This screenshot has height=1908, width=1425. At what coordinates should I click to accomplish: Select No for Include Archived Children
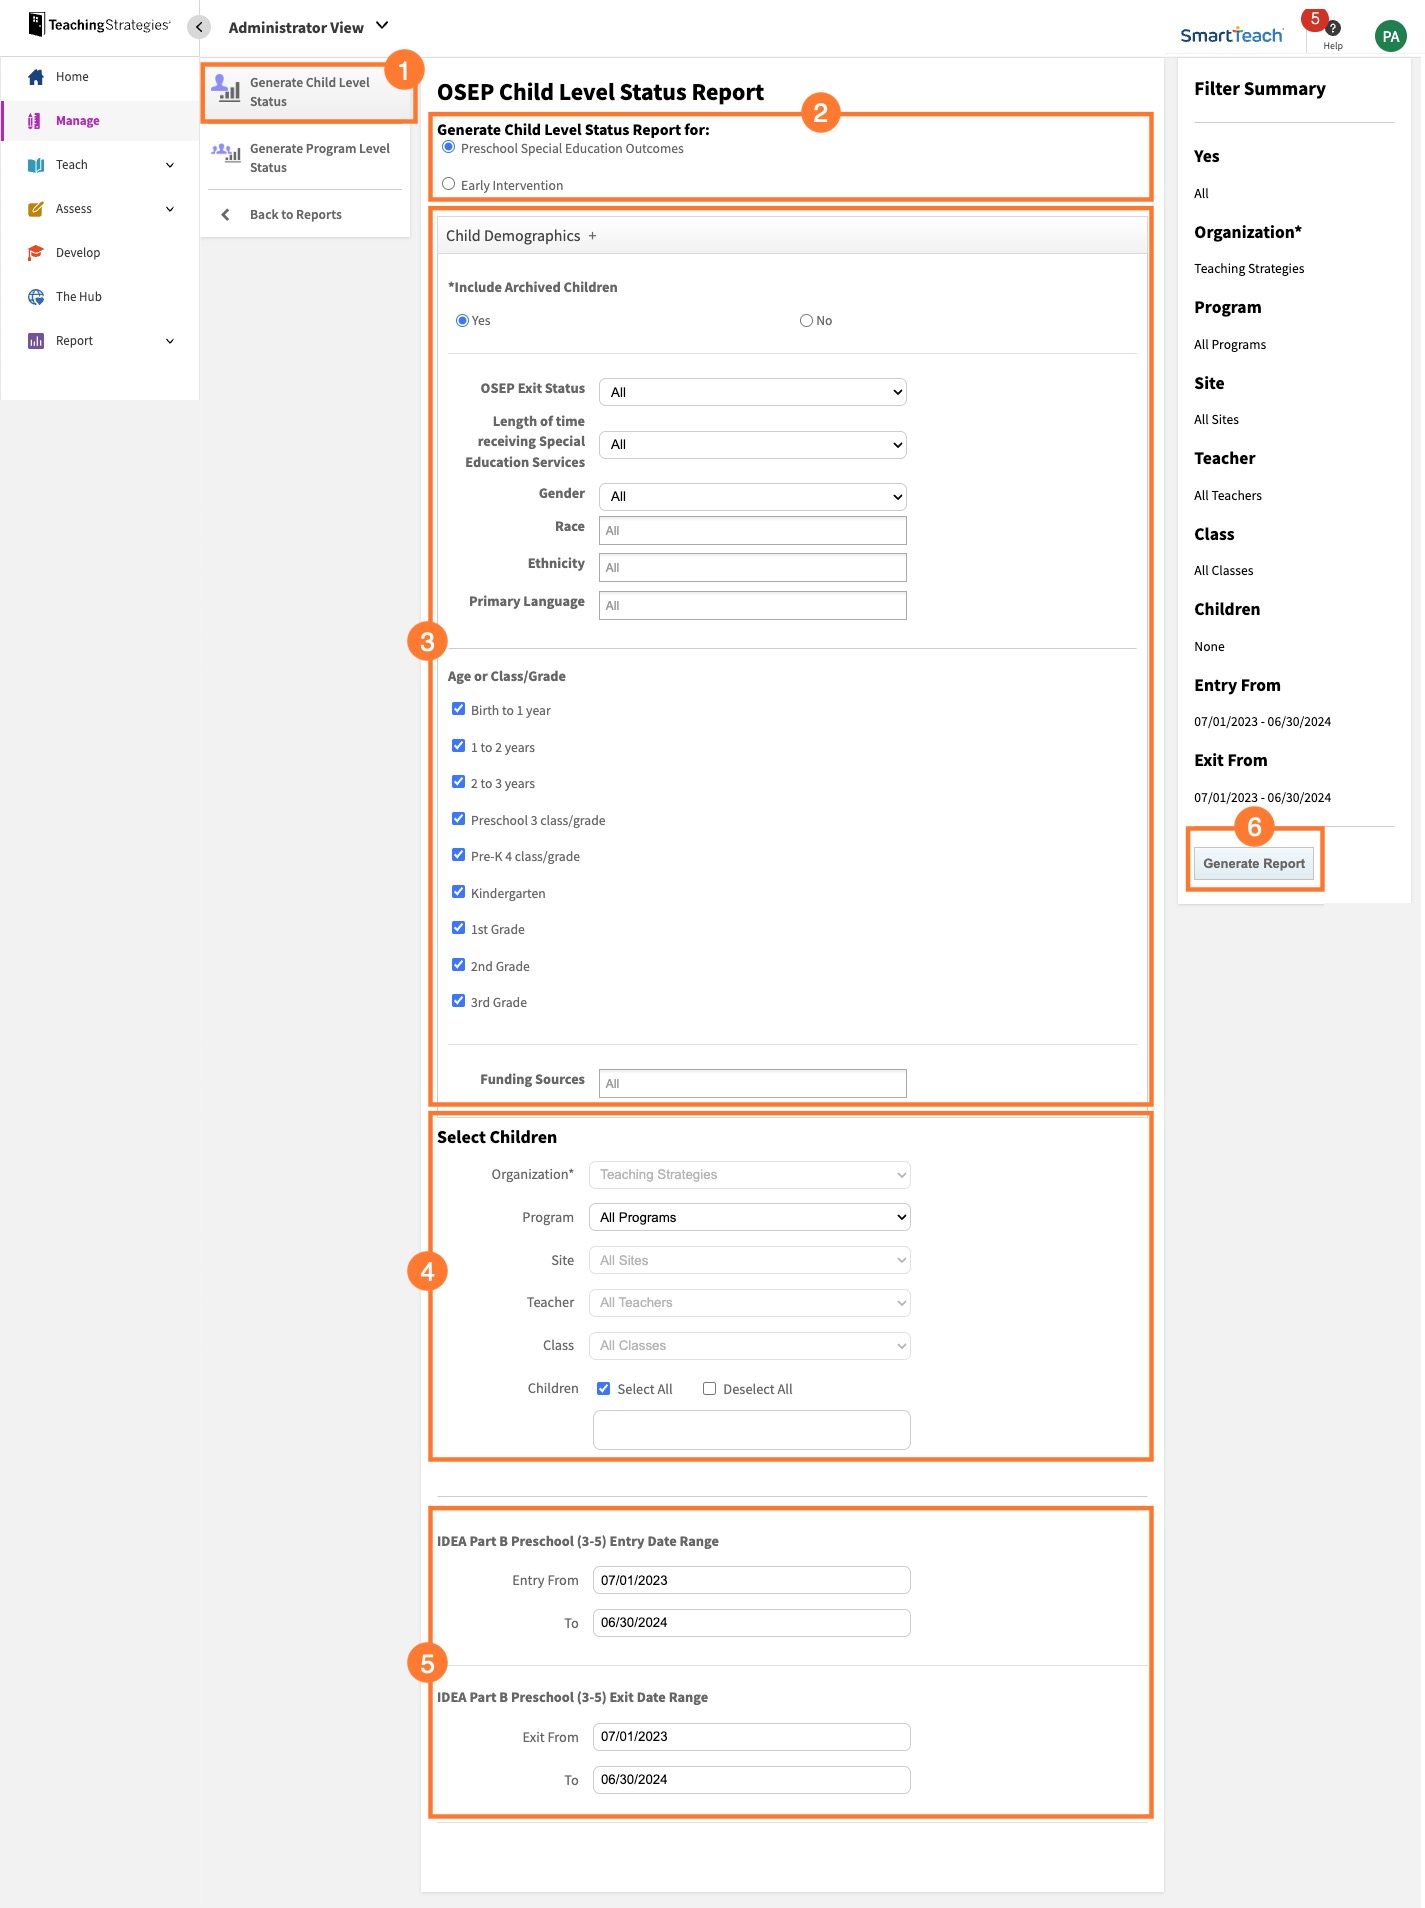click(806, 321)
